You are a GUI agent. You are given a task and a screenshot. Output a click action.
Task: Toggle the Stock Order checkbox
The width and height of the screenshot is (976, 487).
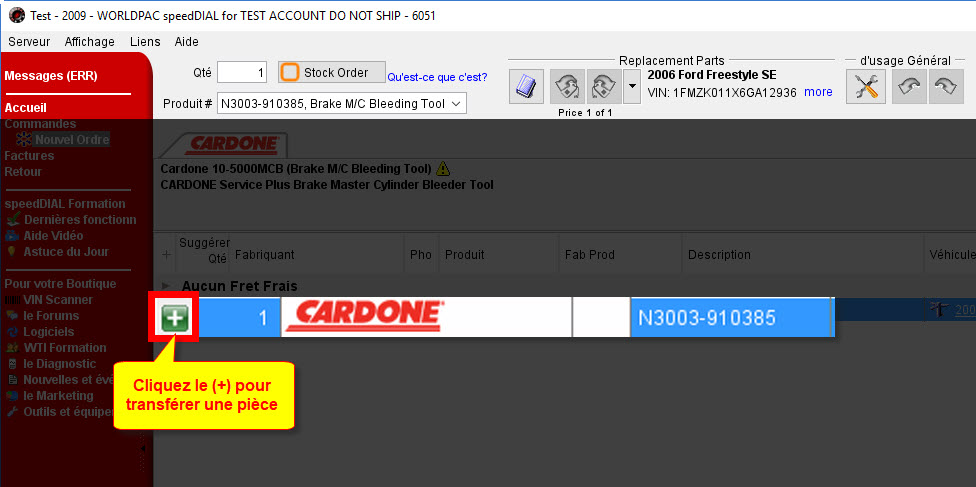[x=289, y=72]
